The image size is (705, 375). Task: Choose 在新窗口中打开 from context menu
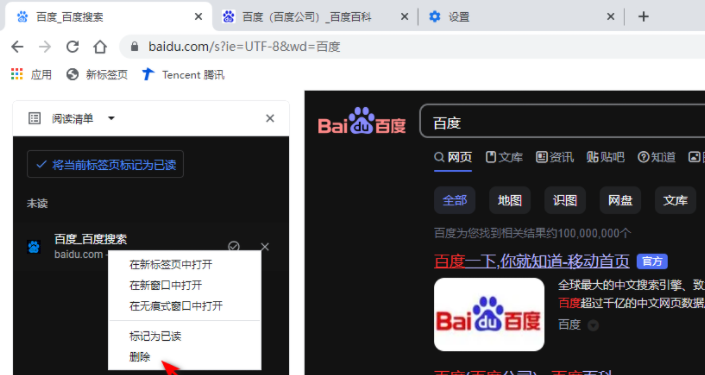pyautogui.click(x=184, y=285)
